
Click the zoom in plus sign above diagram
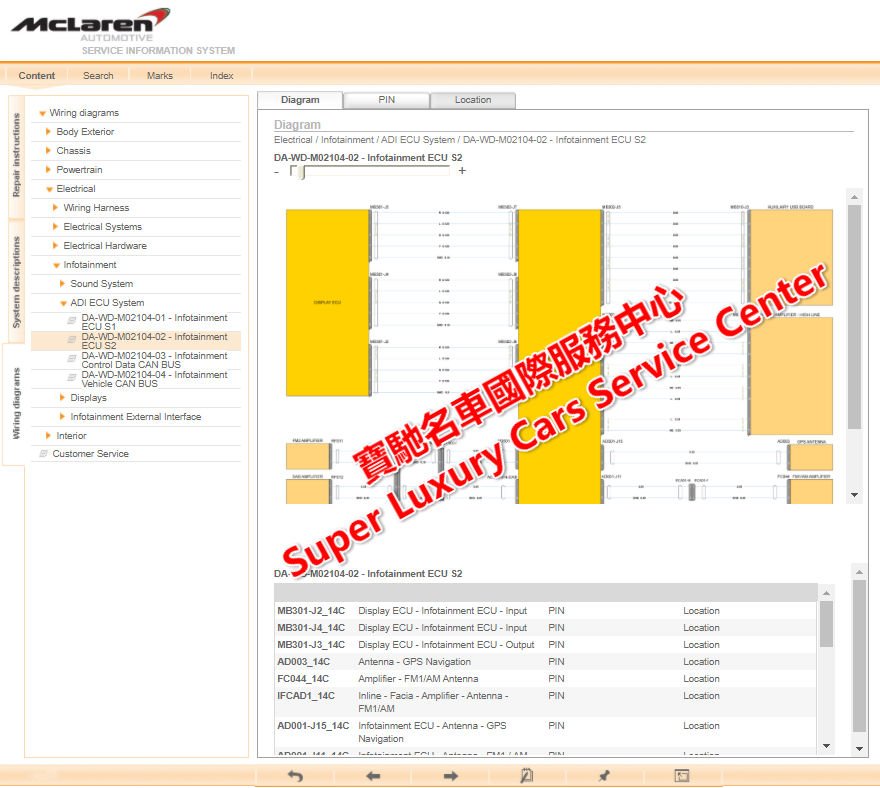(x=462, y=171)
